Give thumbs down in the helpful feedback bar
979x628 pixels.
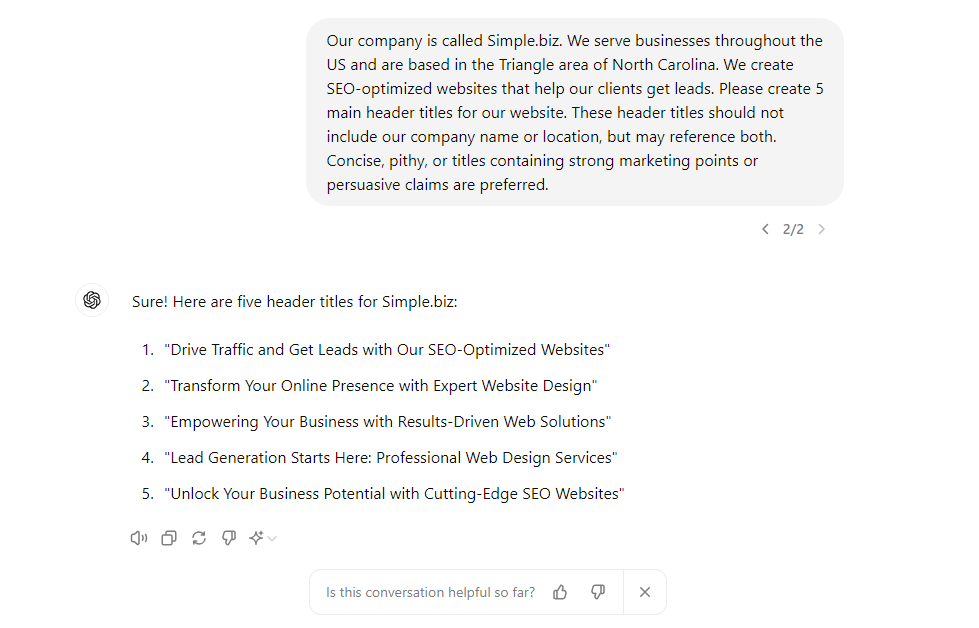598,592
